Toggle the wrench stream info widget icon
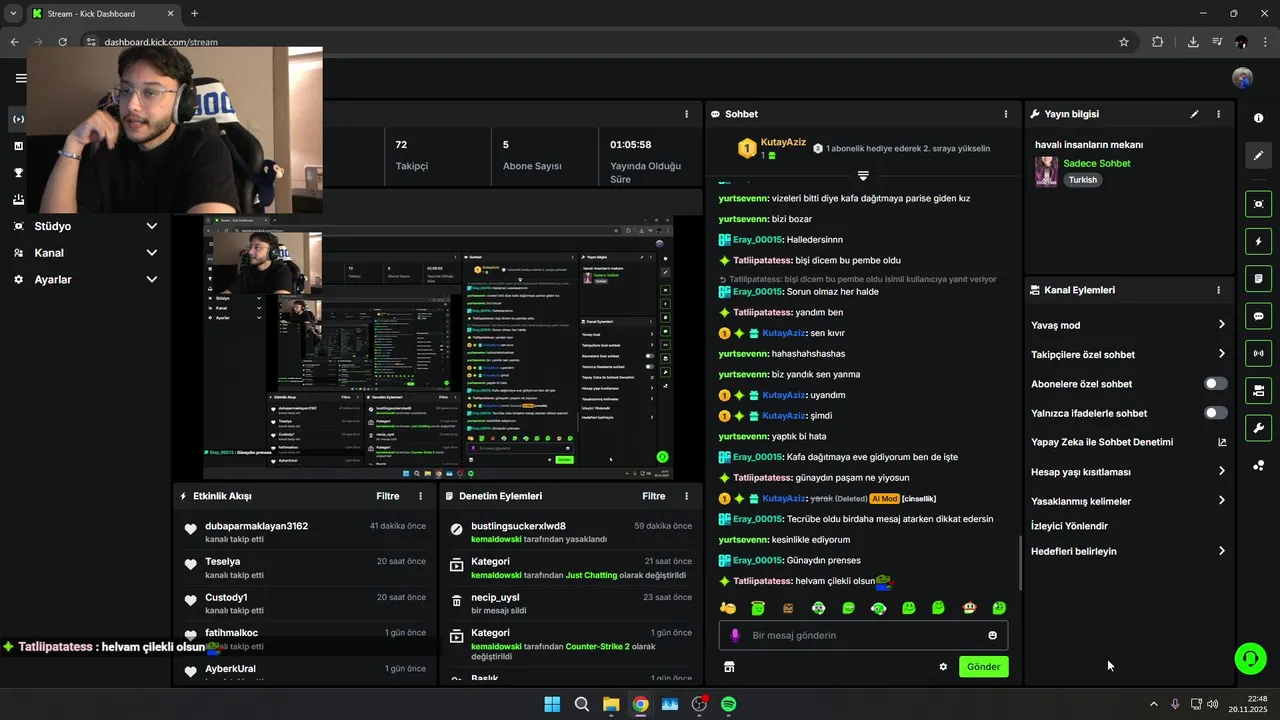 (x=1258, y=428)
